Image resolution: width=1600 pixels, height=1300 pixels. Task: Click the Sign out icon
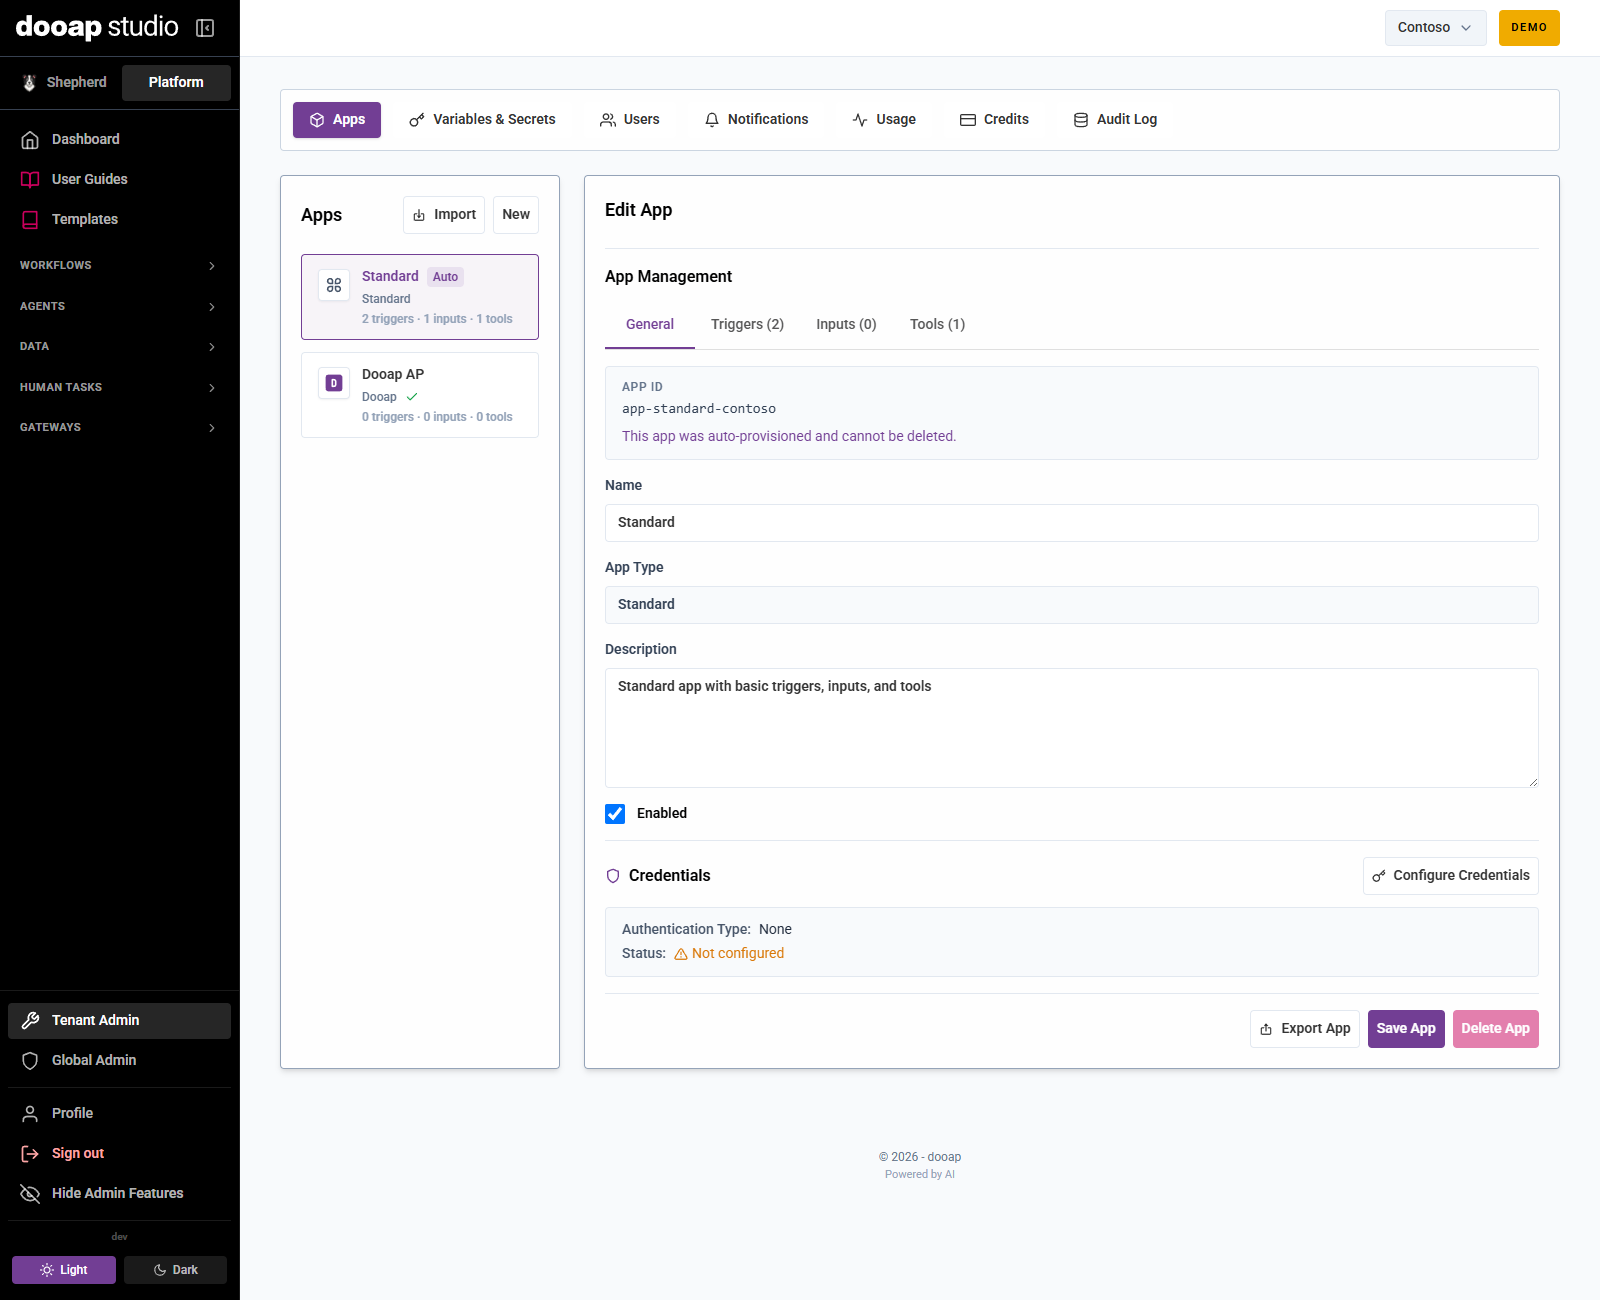tap(30, 1154)
